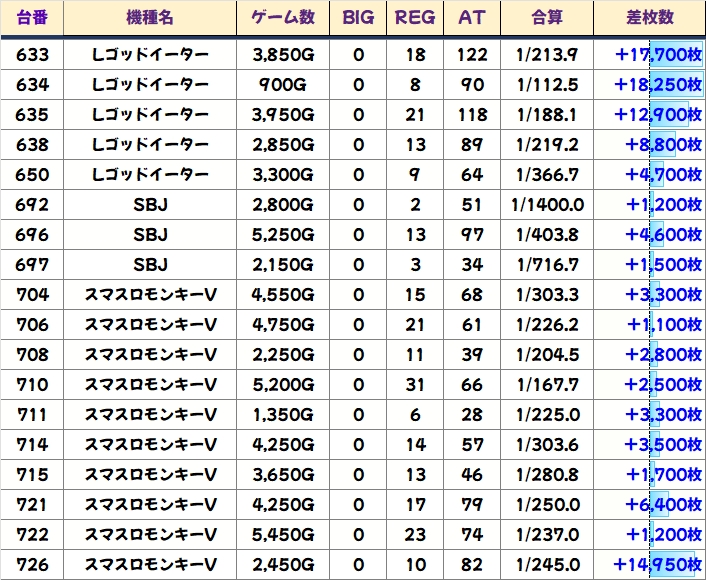Screen dimensions: 706x580
Task: Click the 合算 column header
Action: pos(547,18)
